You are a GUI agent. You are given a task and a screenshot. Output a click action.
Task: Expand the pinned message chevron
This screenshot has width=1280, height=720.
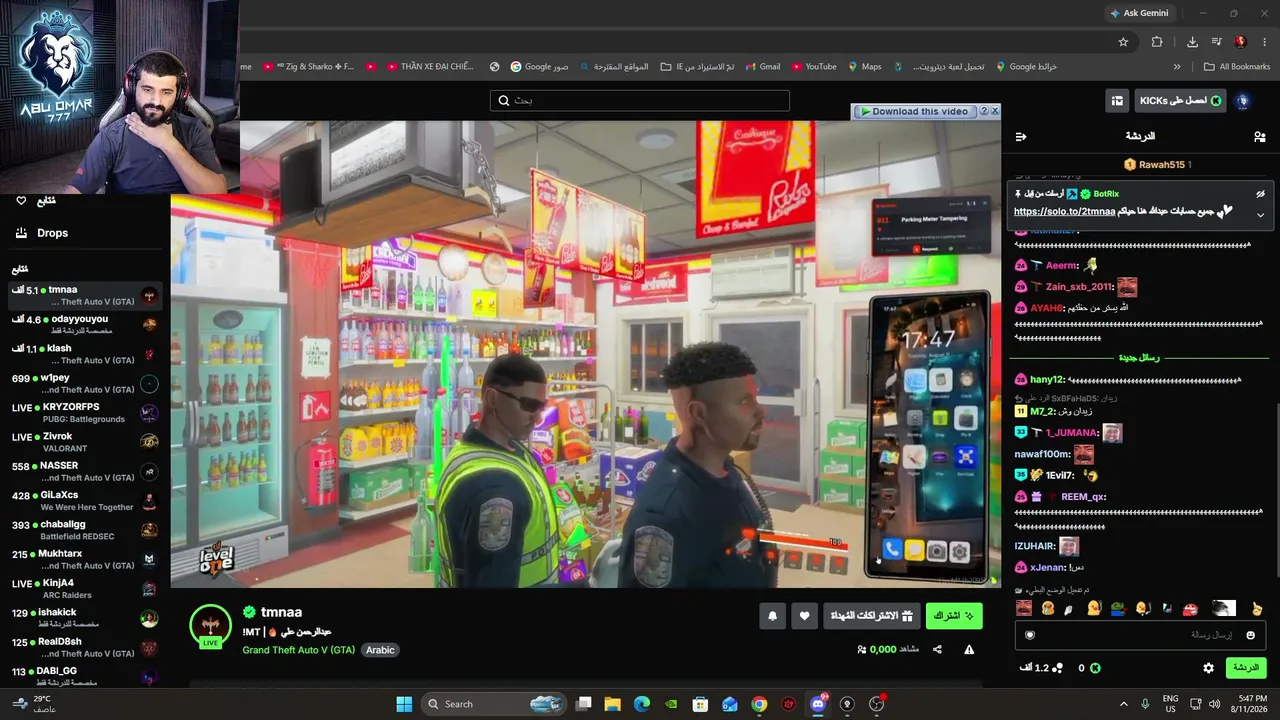tap(1260, 214)
